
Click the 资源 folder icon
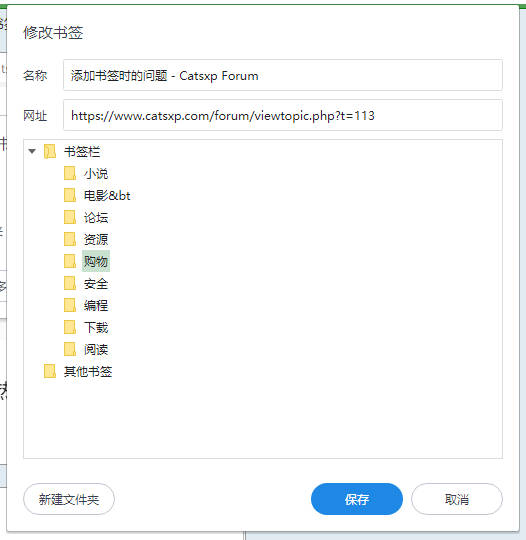70,239
